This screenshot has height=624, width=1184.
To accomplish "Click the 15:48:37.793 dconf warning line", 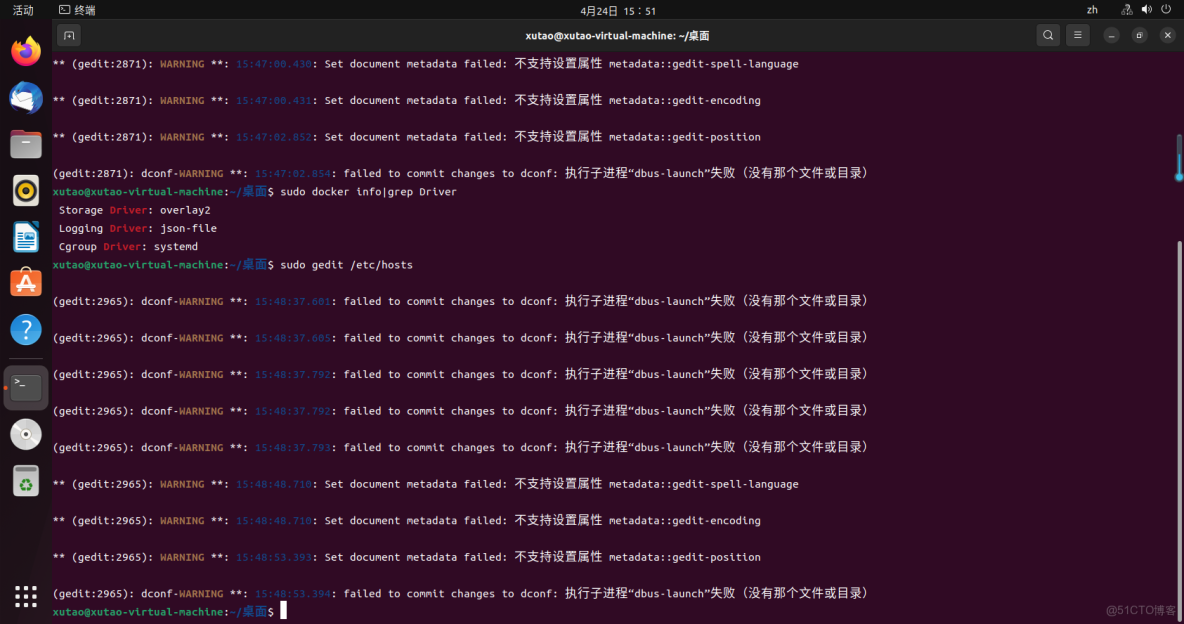I will pyautogui.click(x=461, y=448).
